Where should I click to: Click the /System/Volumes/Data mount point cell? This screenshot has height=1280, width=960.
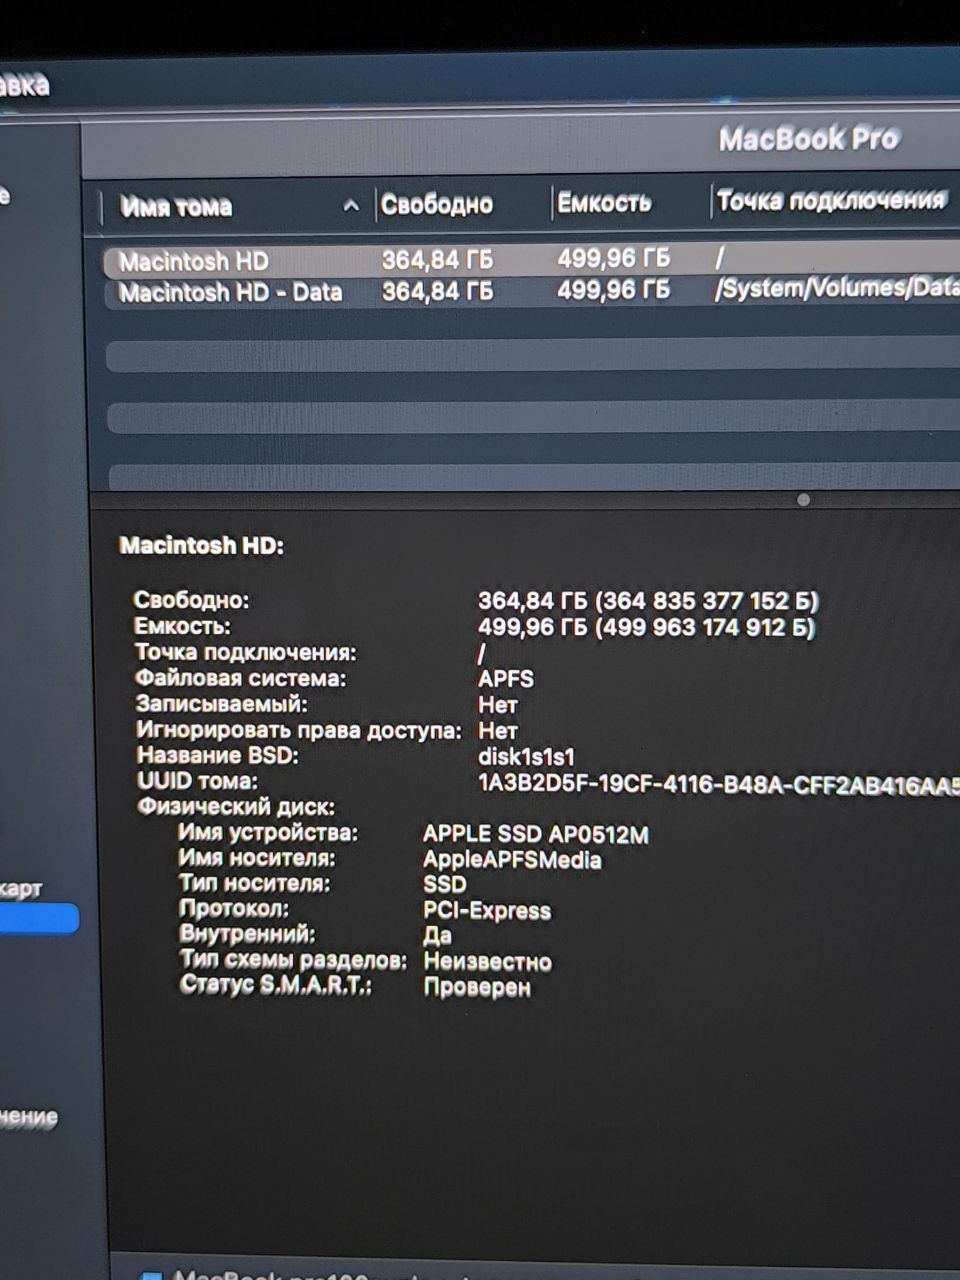click(x=837, y=288)
